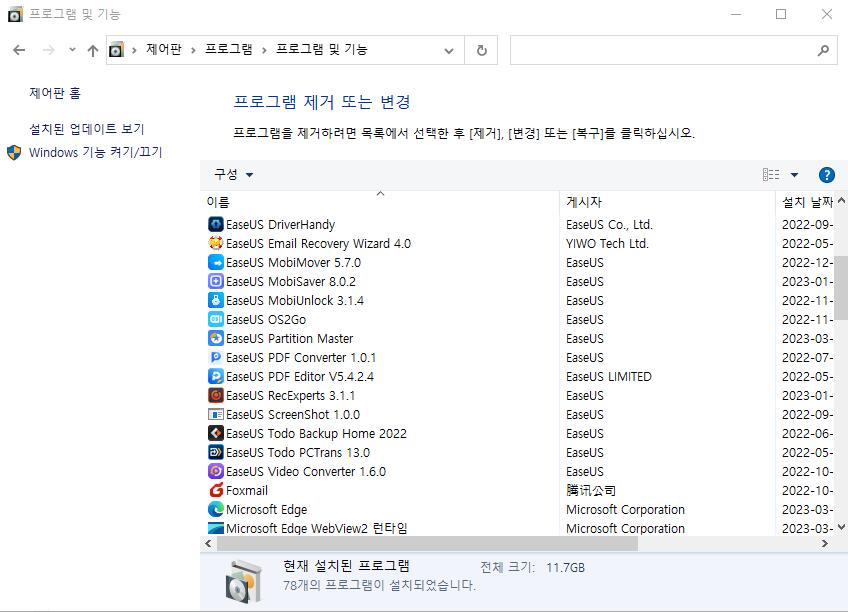Click inside the search box

pos(660,50)
